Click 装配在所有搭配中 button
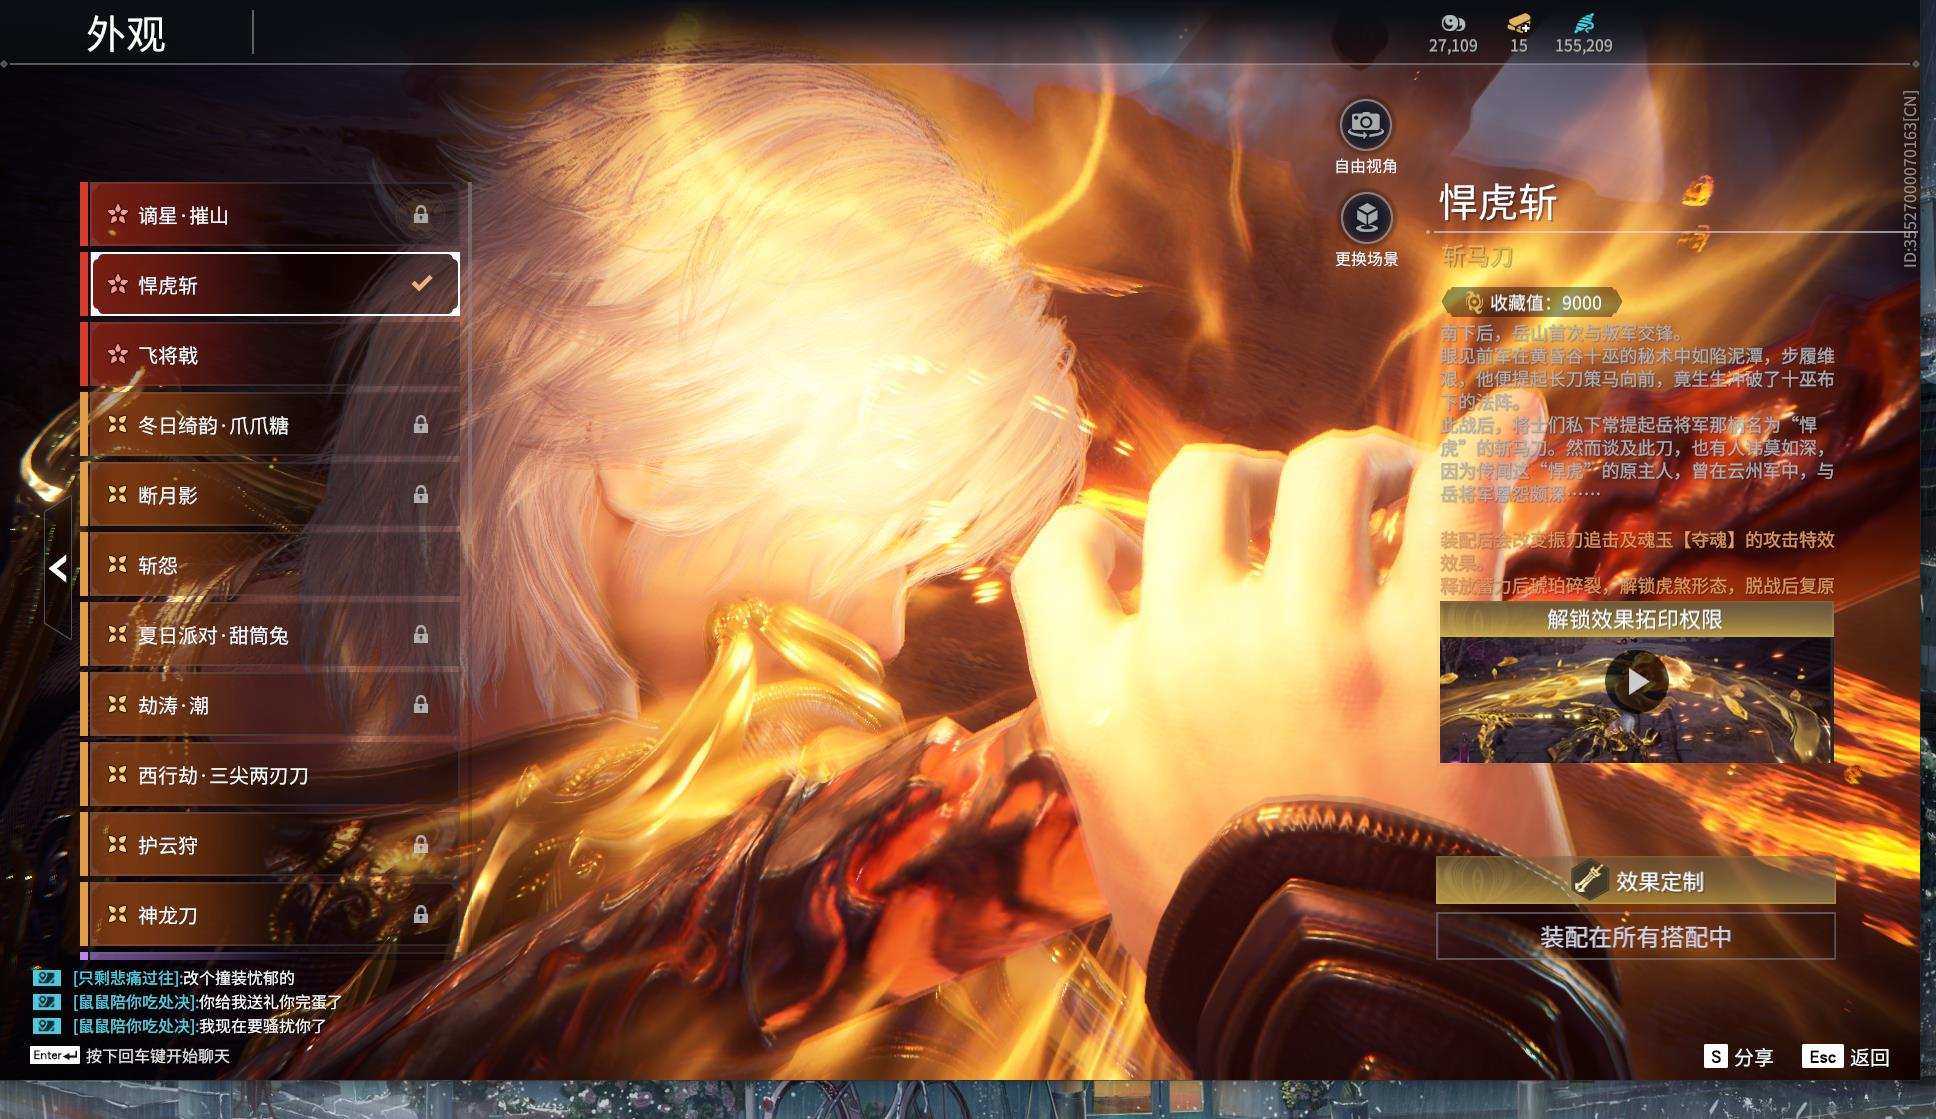 click(x=1636, y=937)
